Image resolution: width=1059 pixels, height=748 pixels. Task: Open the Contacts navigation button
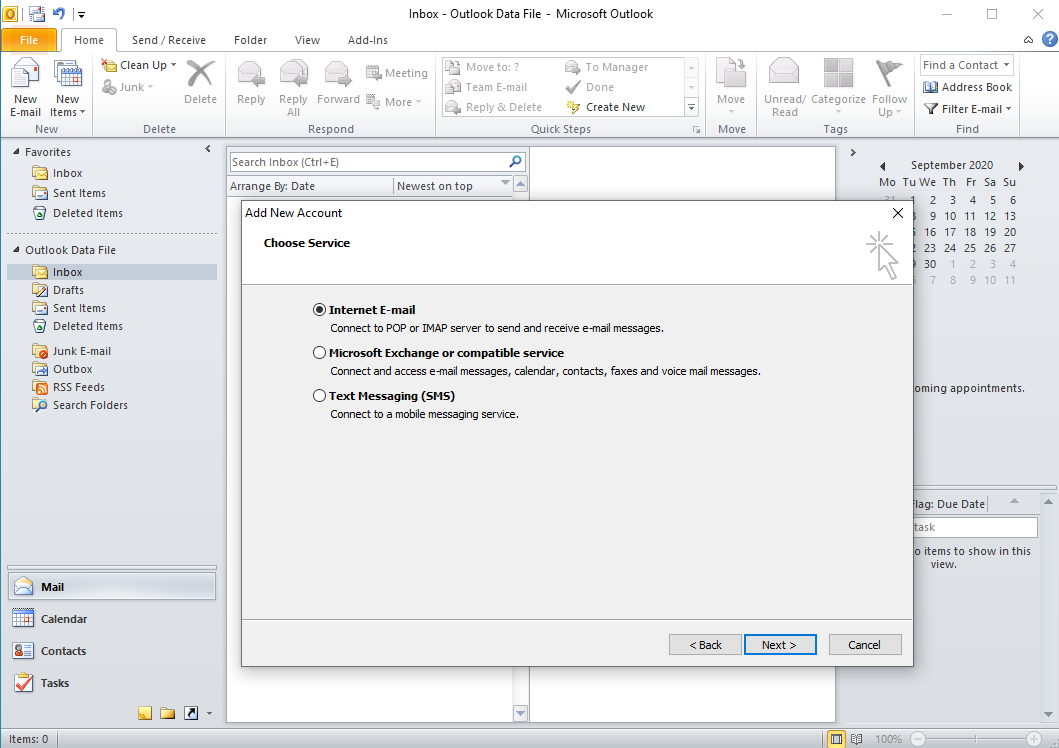[x=112, y=651]
